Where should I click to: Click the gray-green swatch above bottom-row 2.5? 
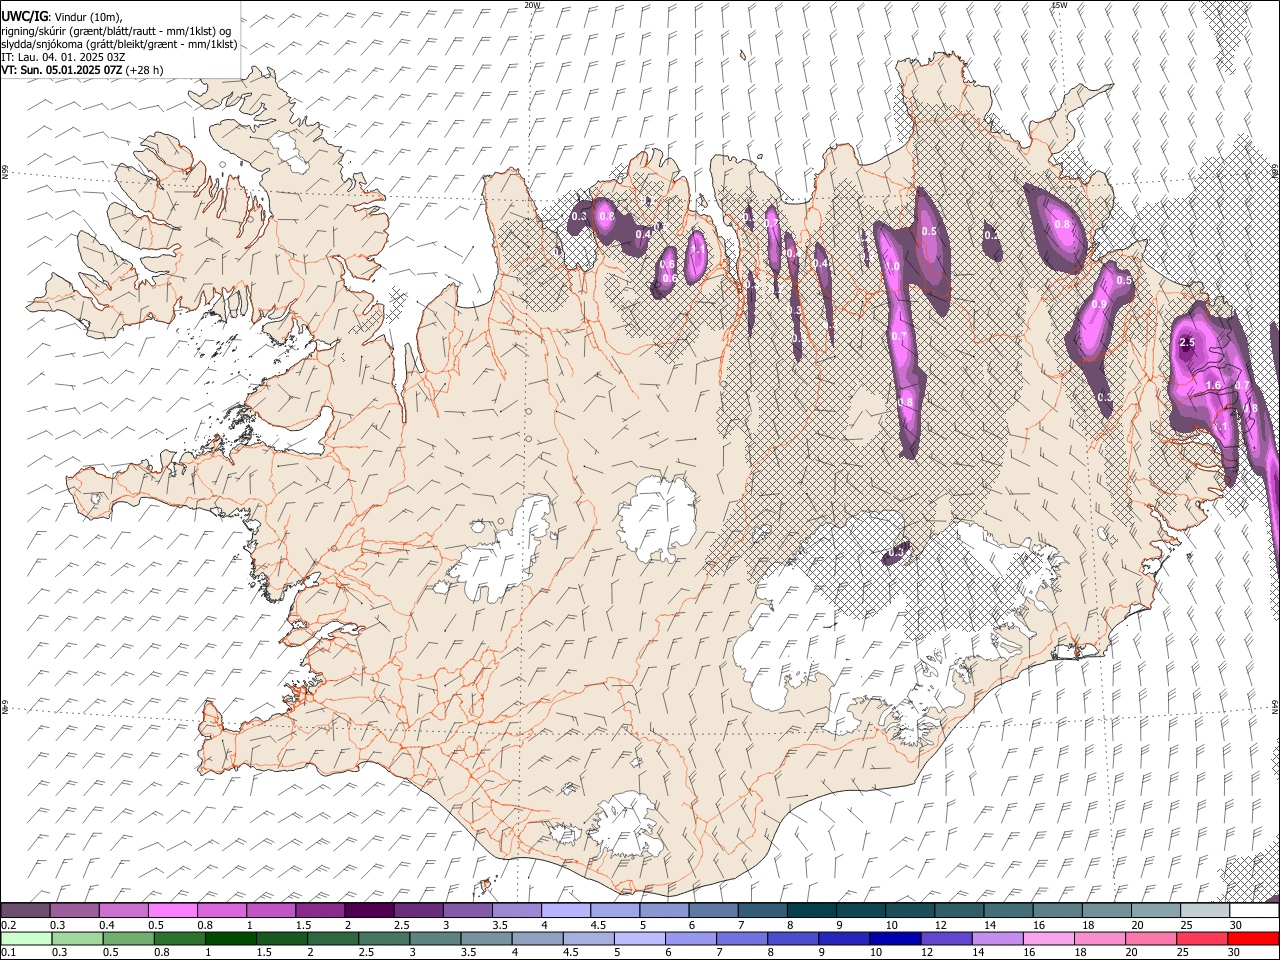(384, 939)
